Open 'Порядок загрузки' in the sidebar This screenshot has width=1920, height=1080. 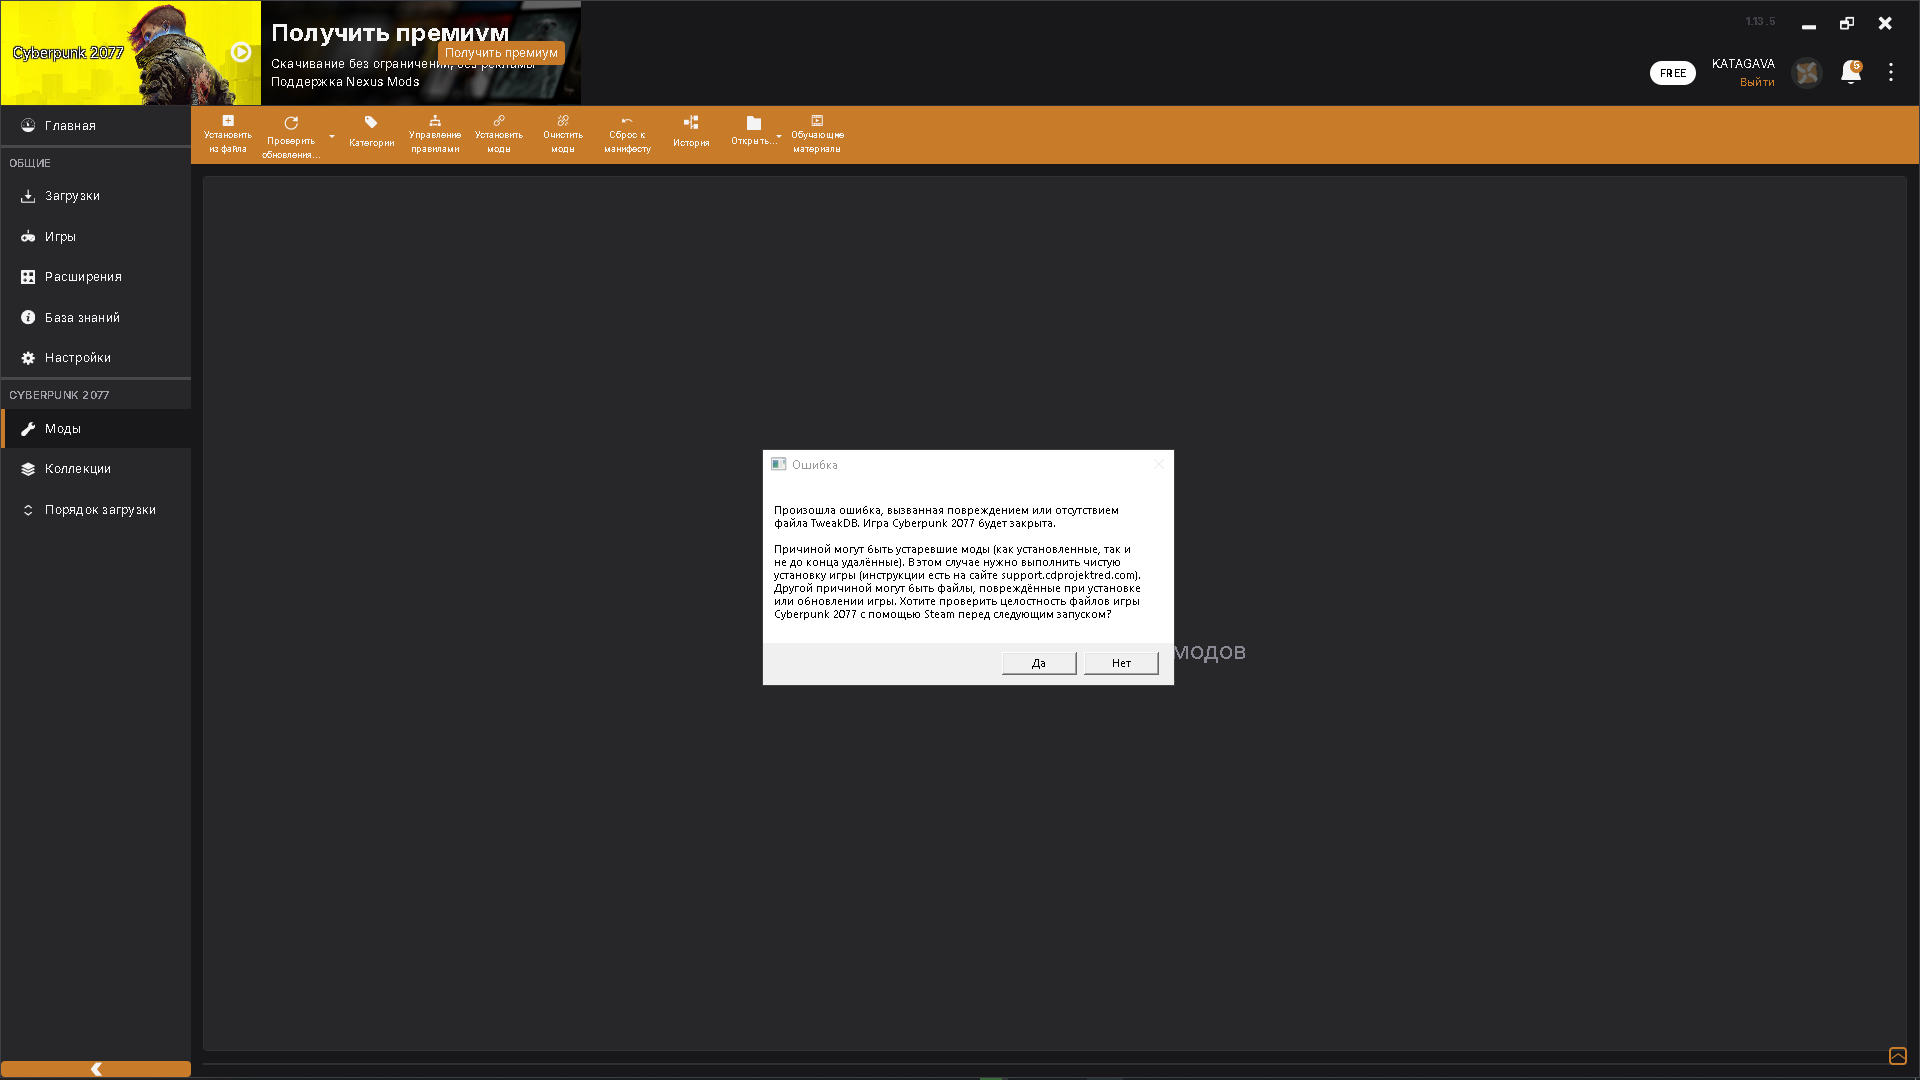tap(96, 510)
